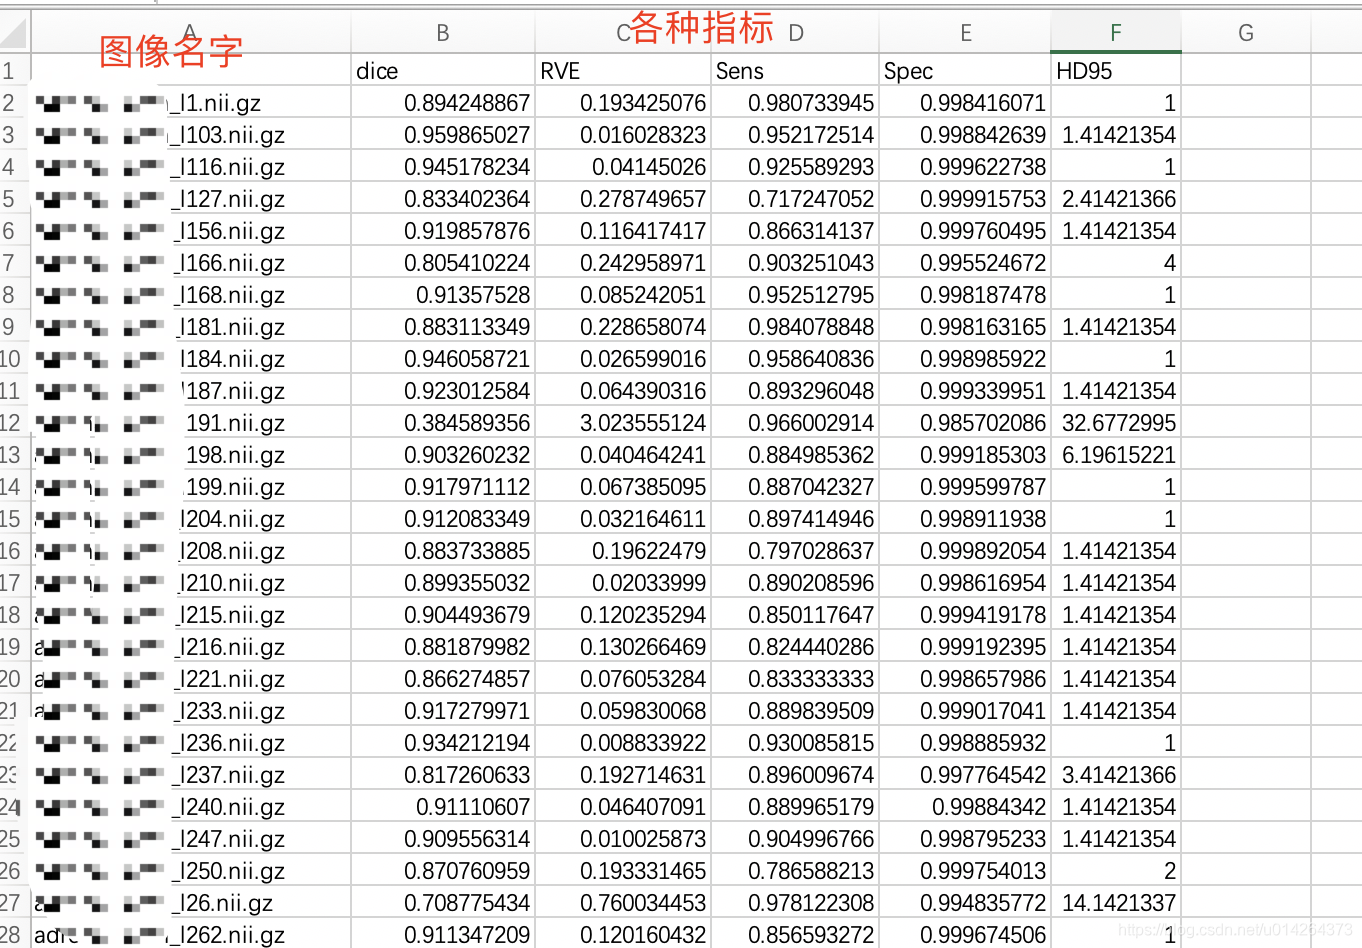This screenshot has width=1362, height=948.
Task: Select column F header
Action: point(1116,34)
